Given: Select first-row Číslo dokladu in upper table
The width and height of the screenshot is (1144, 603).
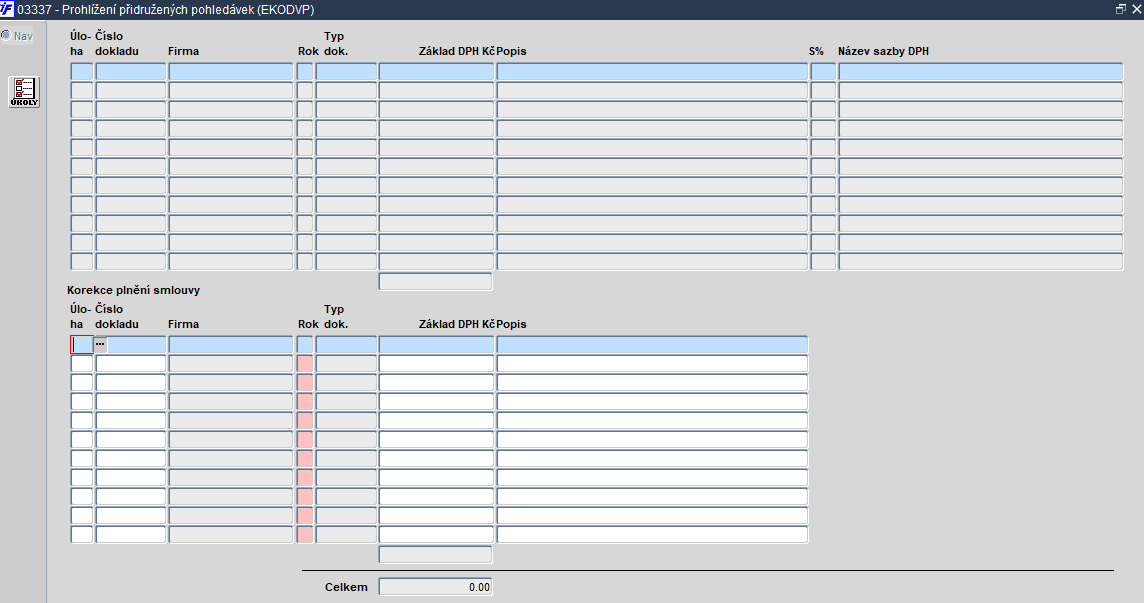Looking at the screenshot, I should coord(131,72).
